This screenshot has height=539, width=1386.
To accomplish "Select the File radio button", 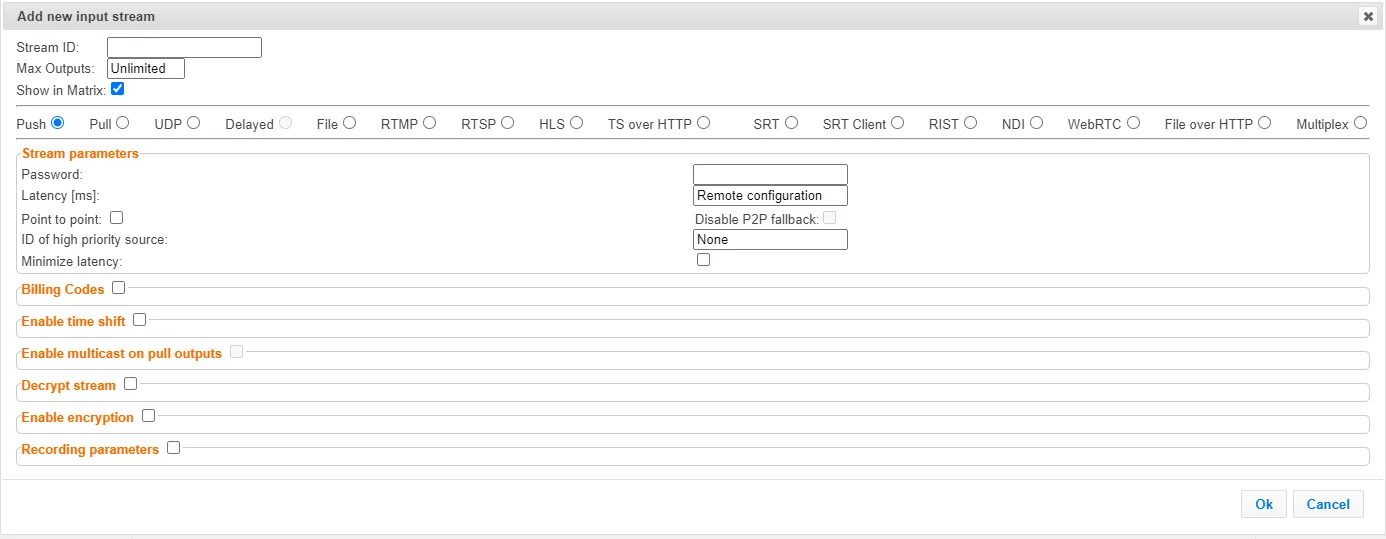I will pos(349,123).
